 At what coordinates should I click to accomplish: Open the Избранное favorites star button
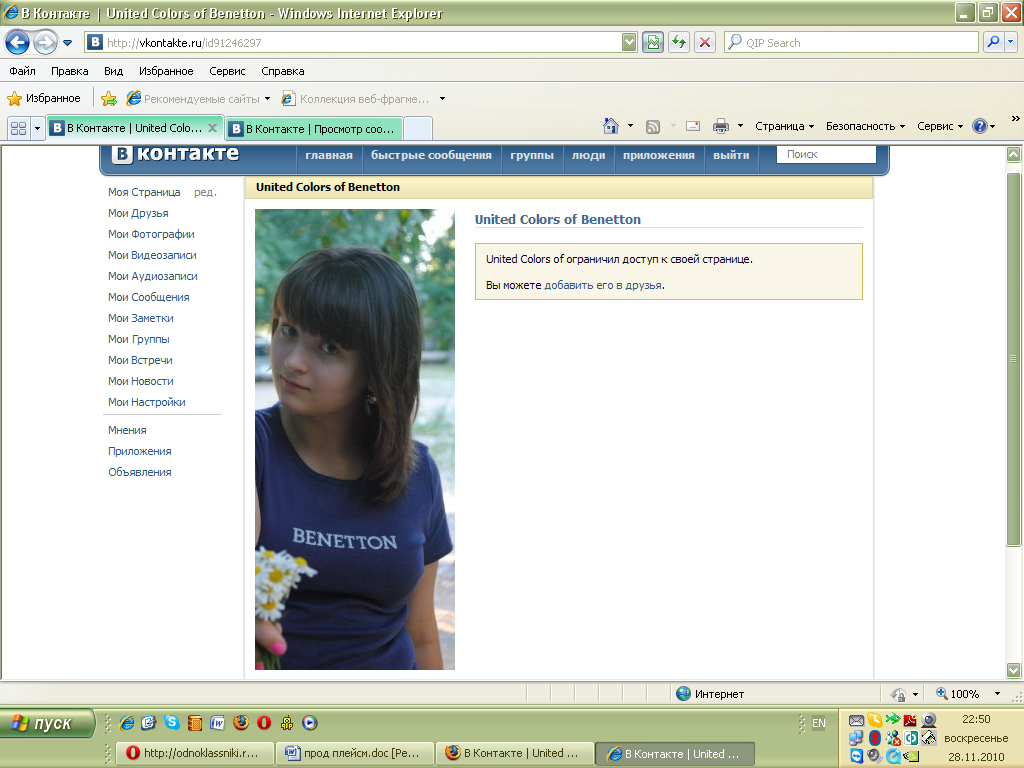tap(44, 99)
